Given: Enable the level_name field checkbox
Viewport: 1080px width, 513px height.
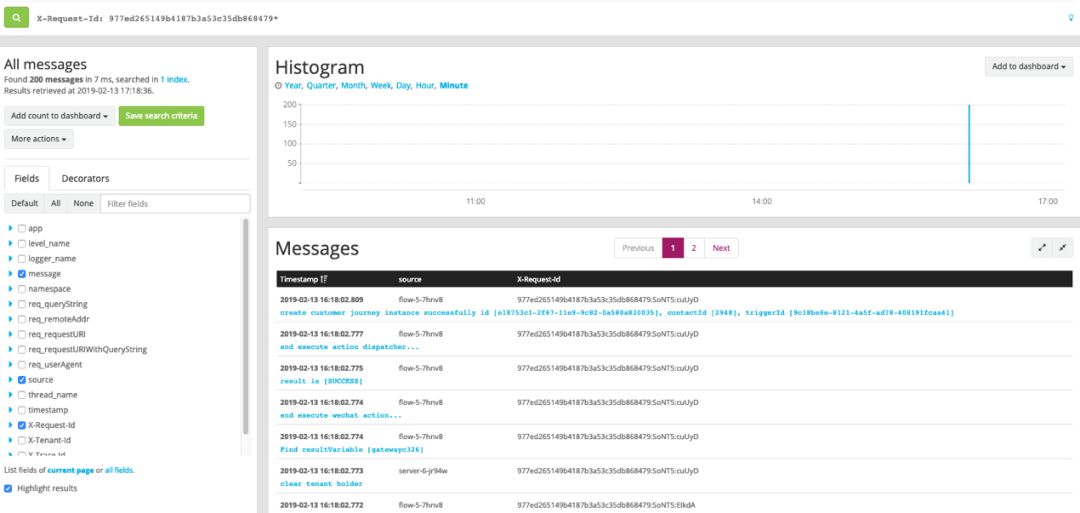Looking at the screenshot, I should [22, 244].
